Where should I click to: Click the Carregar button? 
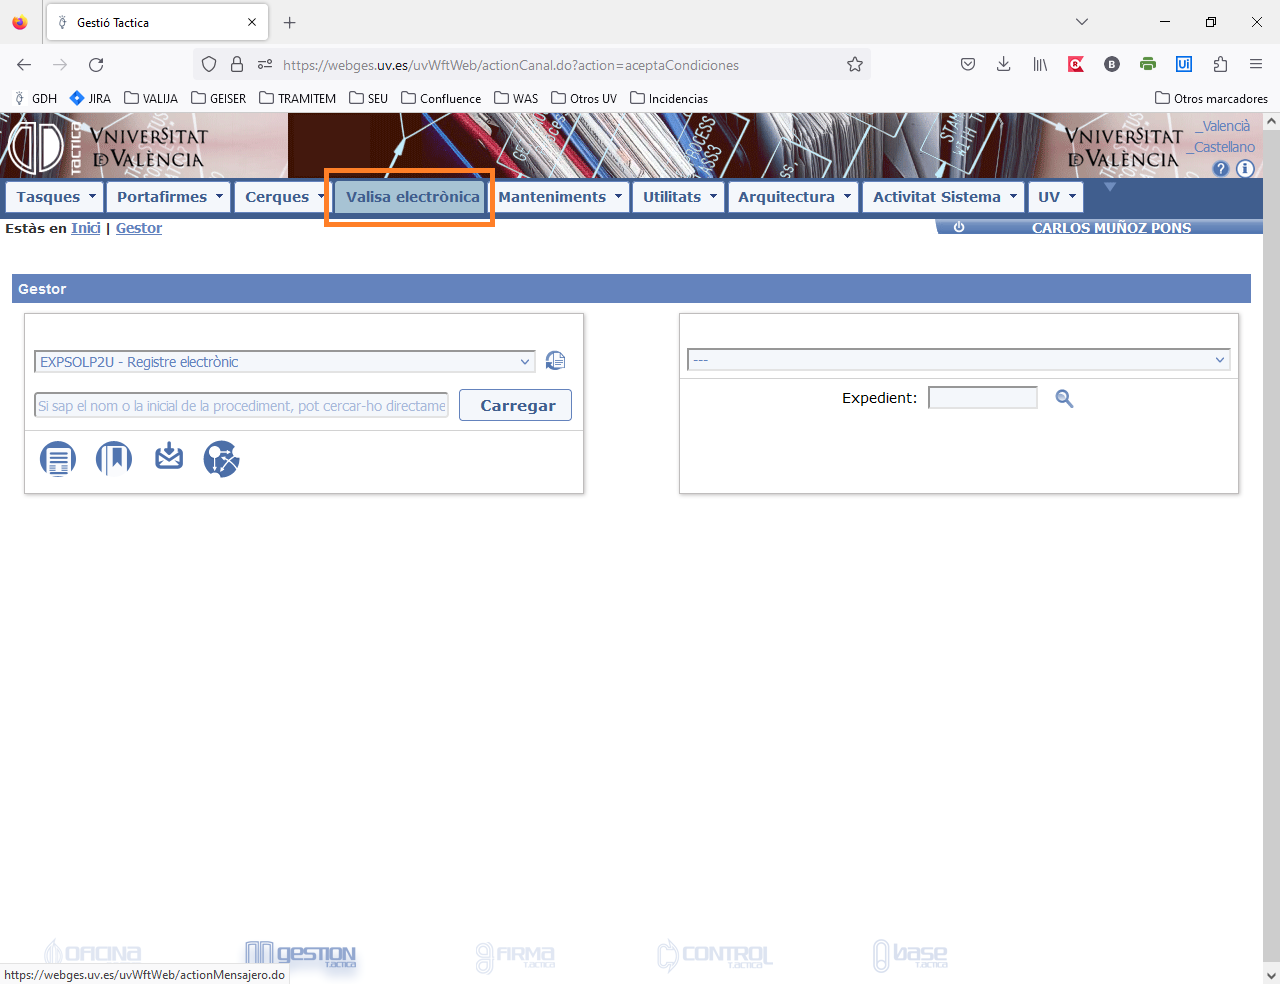(x=515, y=405)
